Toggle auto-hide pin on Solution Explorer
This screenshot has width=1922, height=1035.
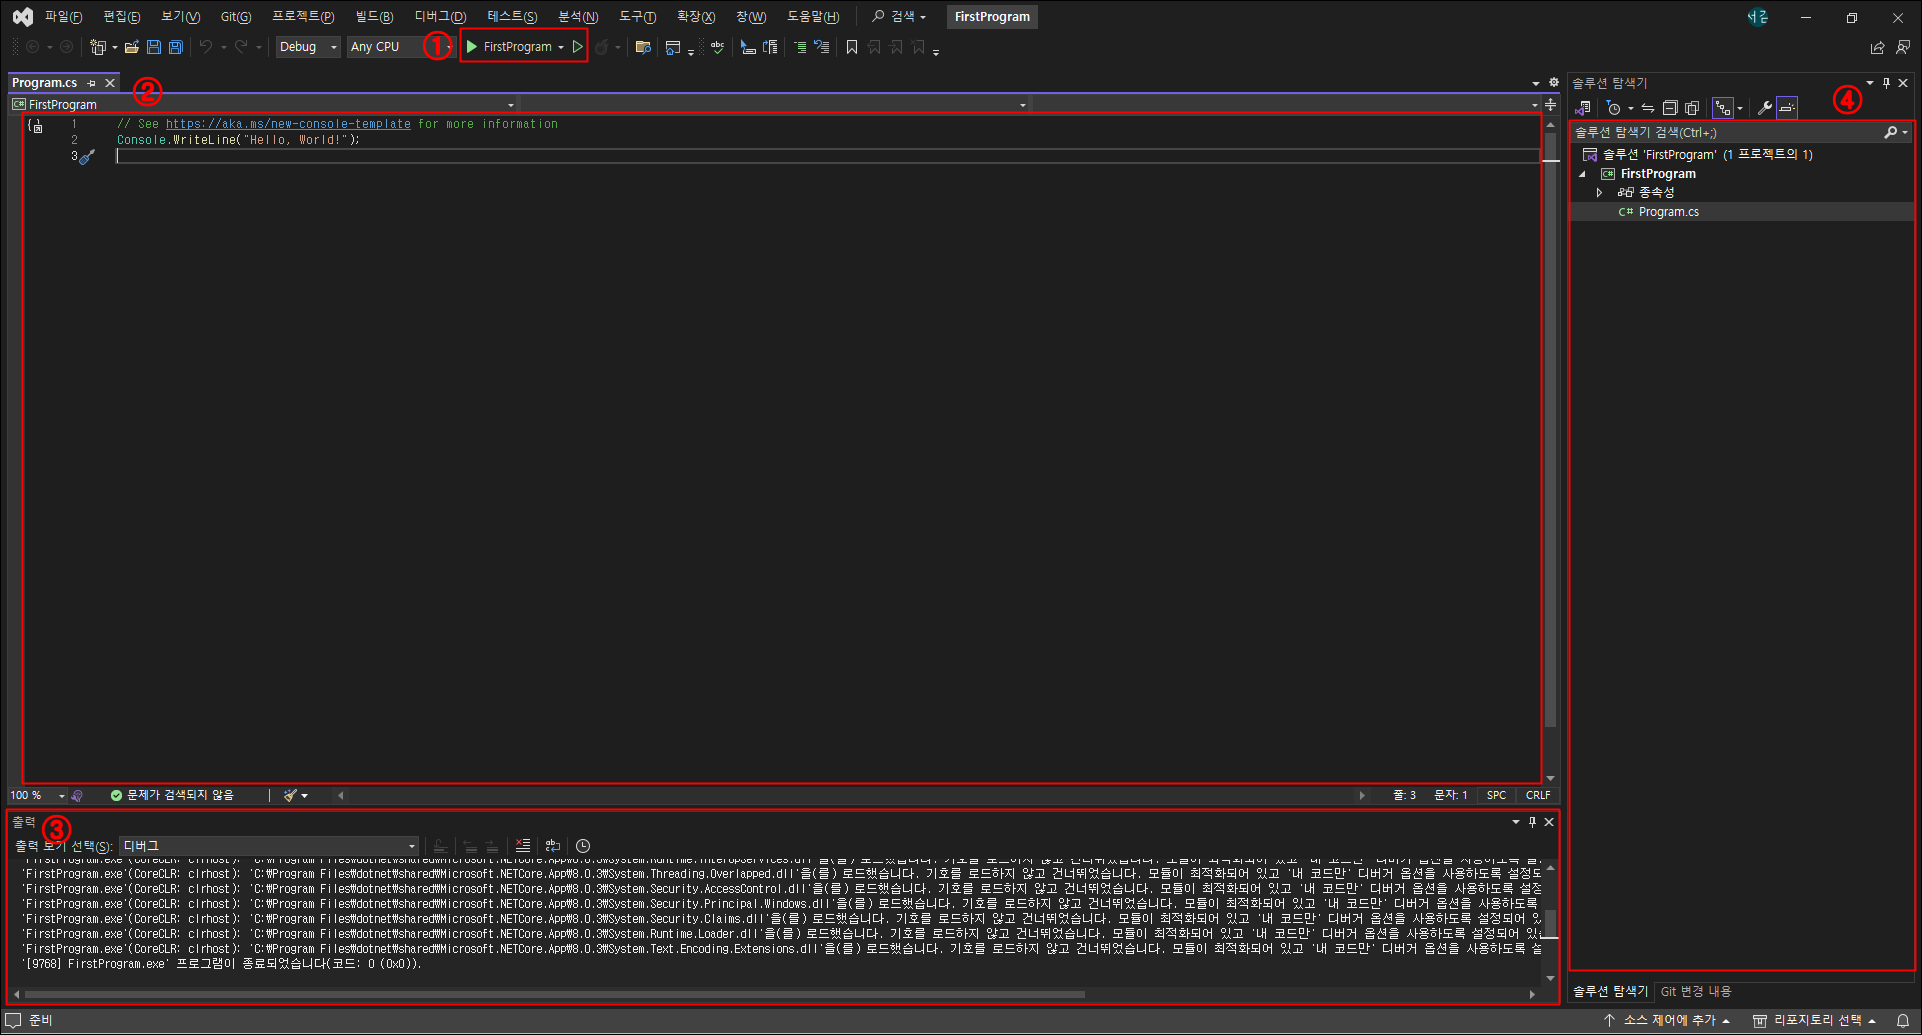tap(1886, 83)
